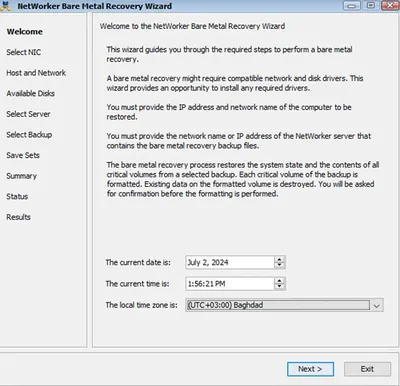Open the Host and Network step
The height and width of the screenshot is (386, 400).
36,73
